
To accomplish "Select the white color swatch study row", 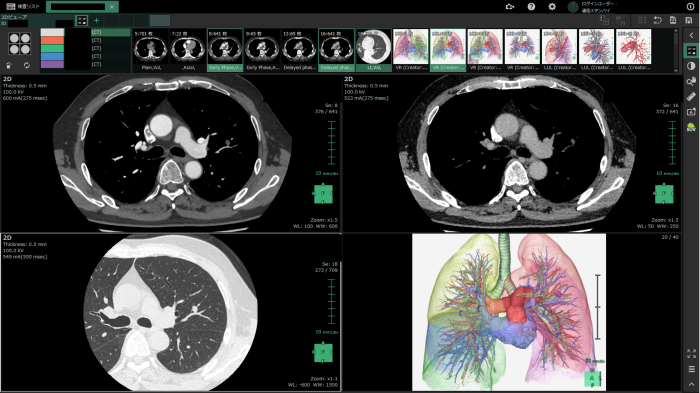I will [52, 32].
